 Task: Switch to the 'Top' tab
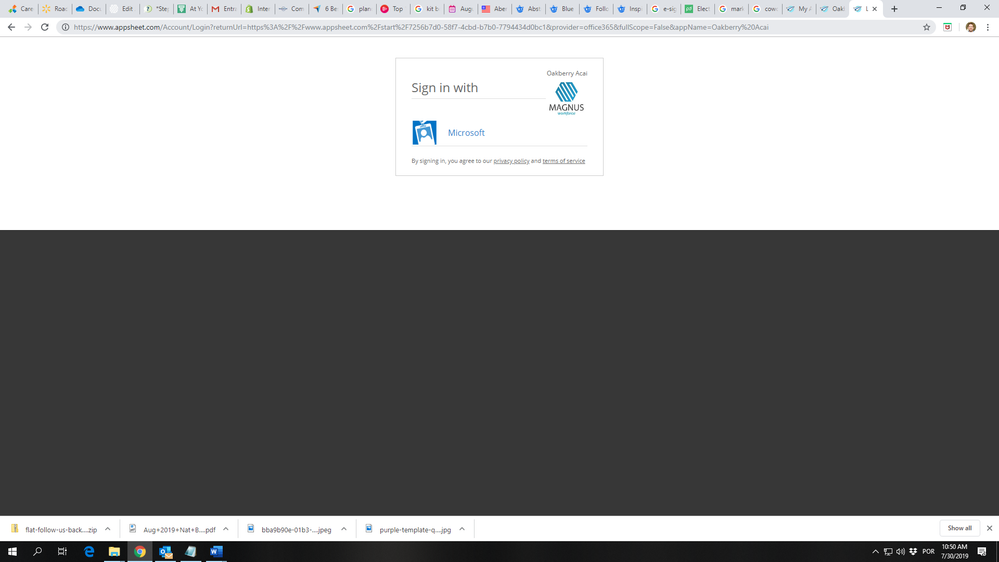coord(392,9)
